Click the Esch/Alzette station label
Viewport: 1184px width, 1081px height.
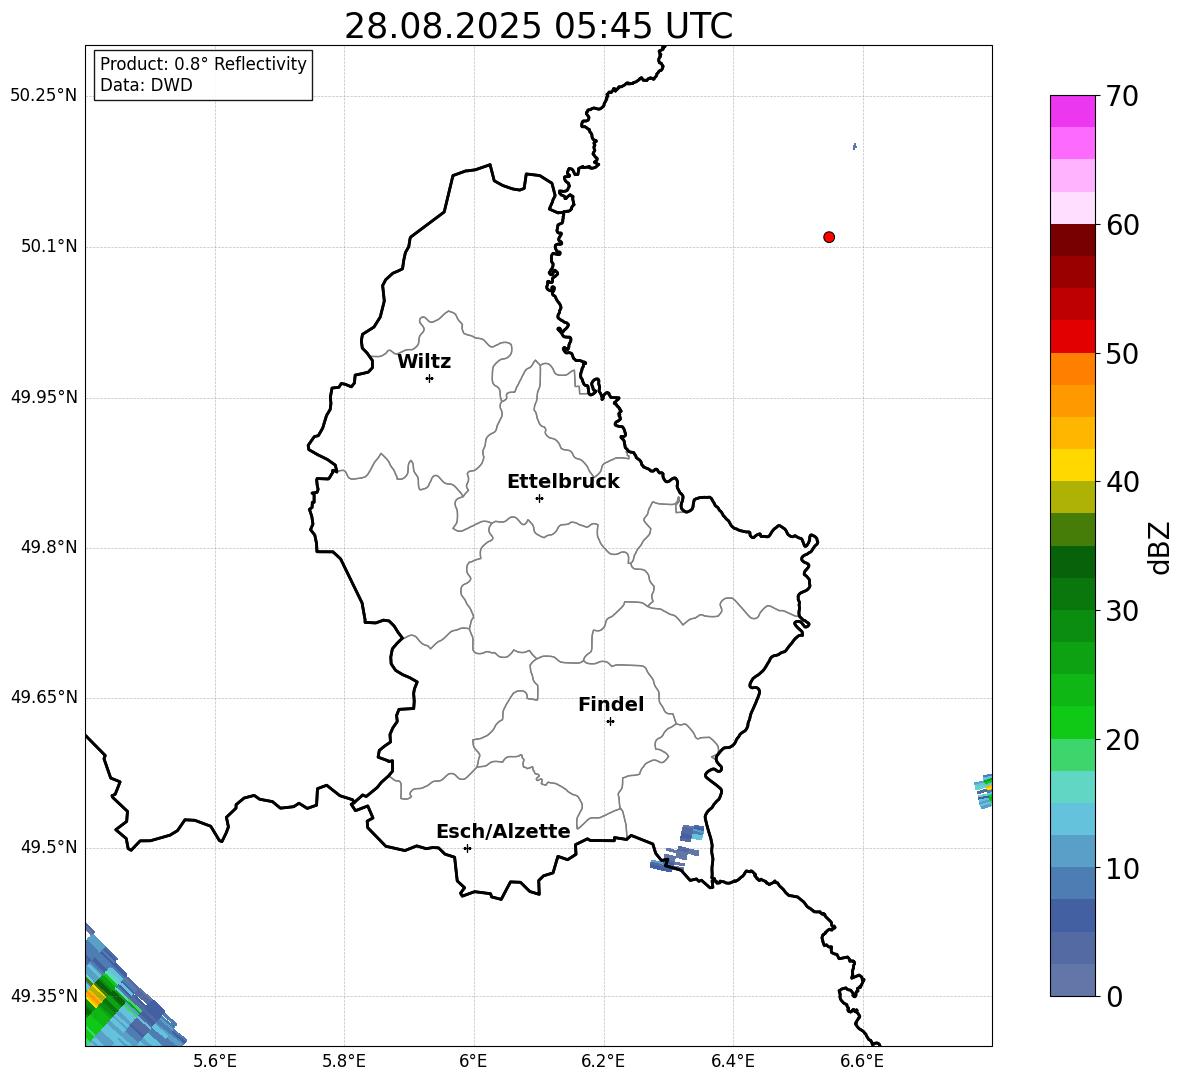coord(503,831)
